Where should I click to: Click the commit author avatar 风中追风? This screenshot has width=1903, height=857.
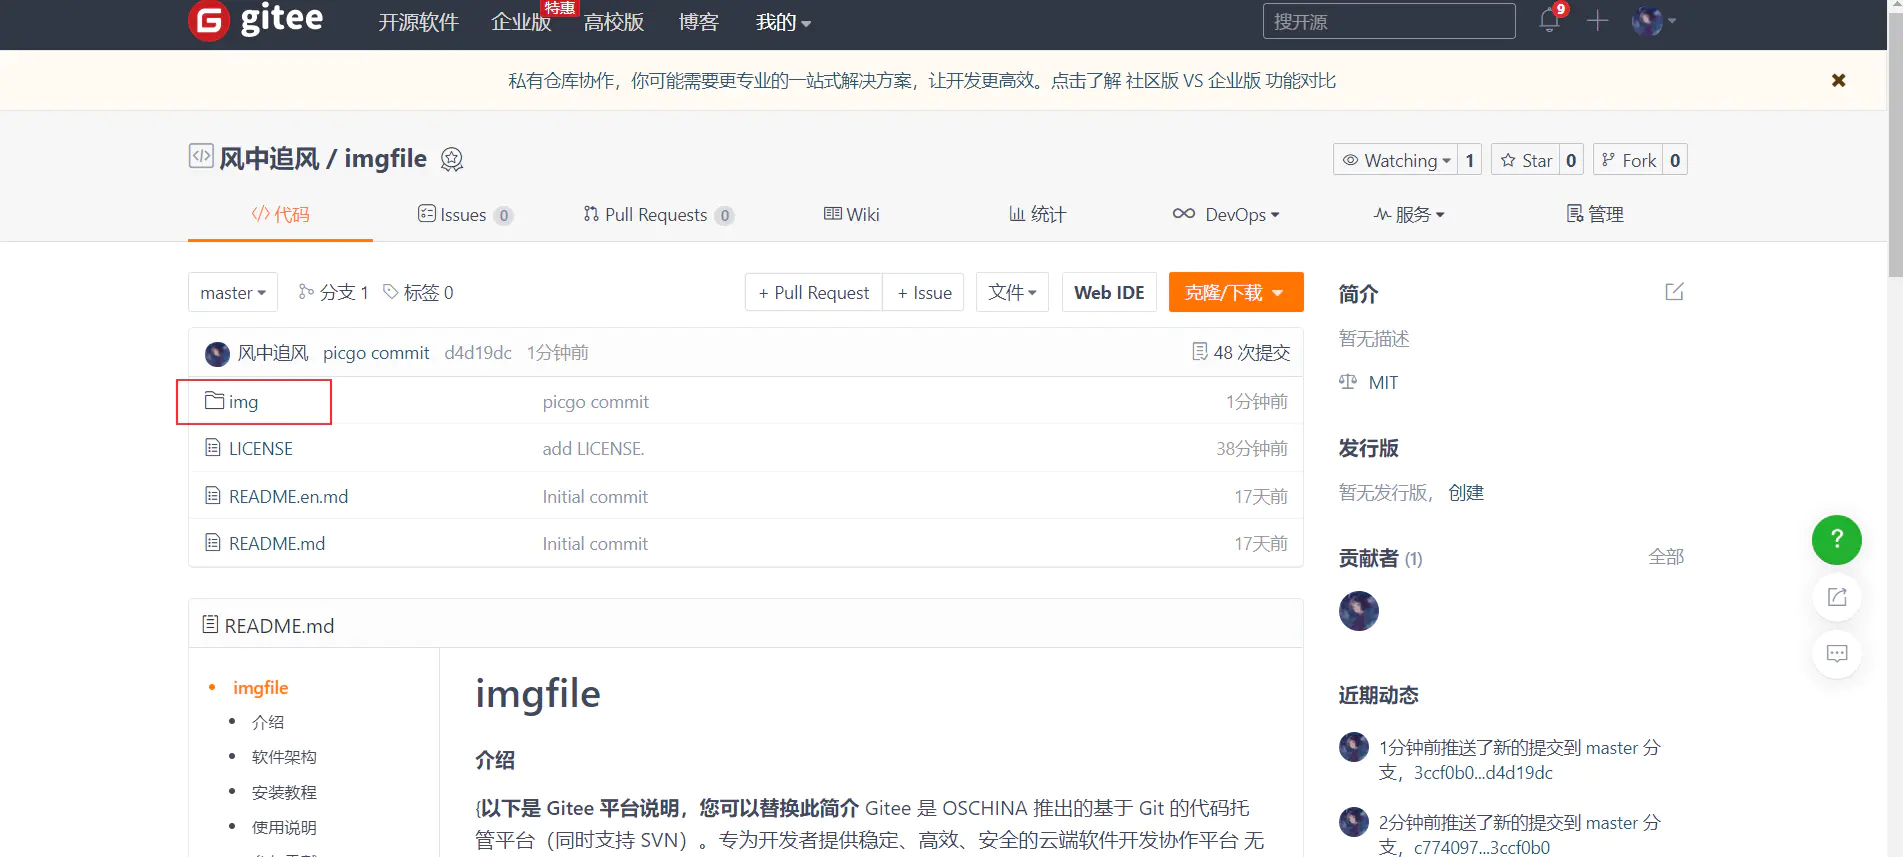(217, 353)
